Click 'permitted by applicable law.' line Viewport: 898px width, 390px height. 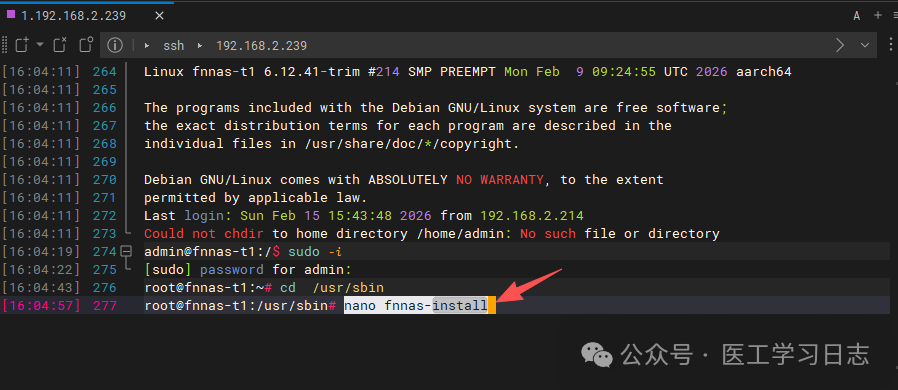255,198
